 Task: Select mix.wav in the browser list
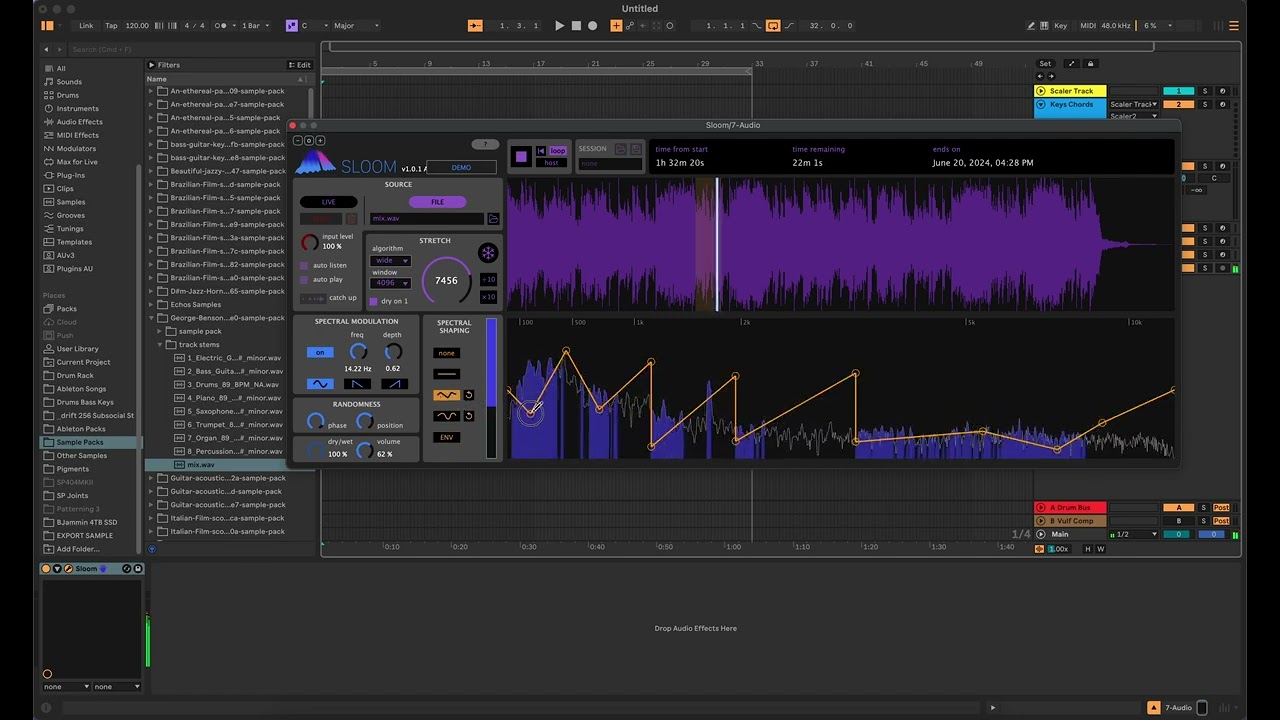point(200,465)
